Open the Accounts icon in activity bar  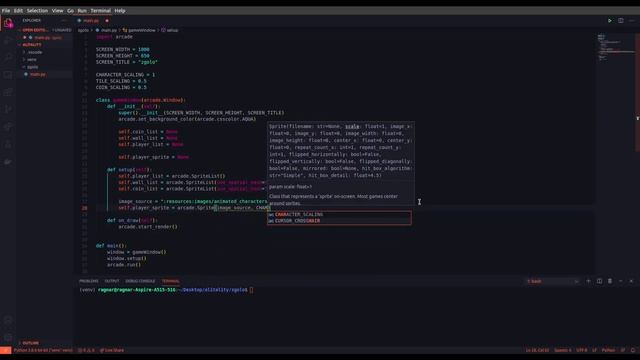coord(8,320)
